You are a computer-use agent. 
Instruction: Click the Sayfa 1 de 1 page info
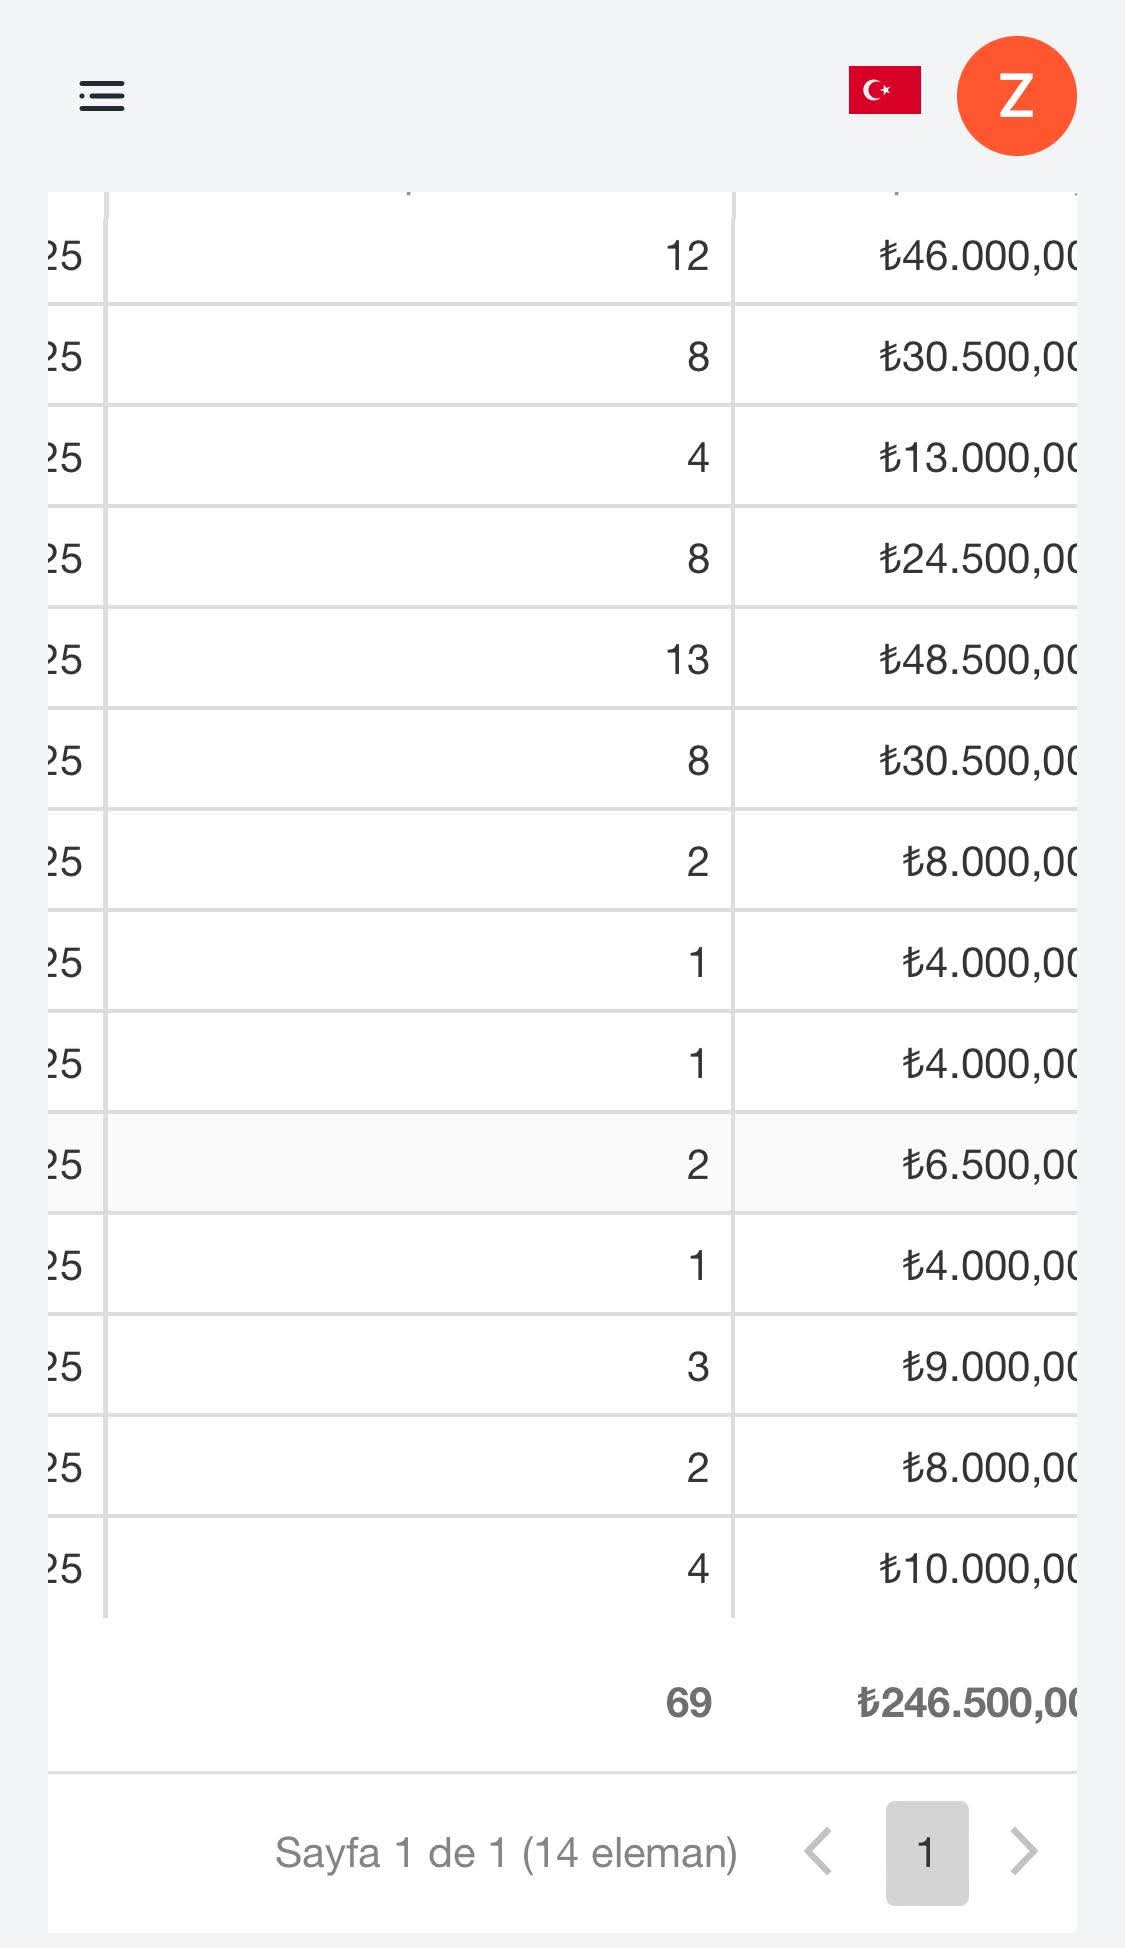pyautogui.click(x=506, y=1853)
